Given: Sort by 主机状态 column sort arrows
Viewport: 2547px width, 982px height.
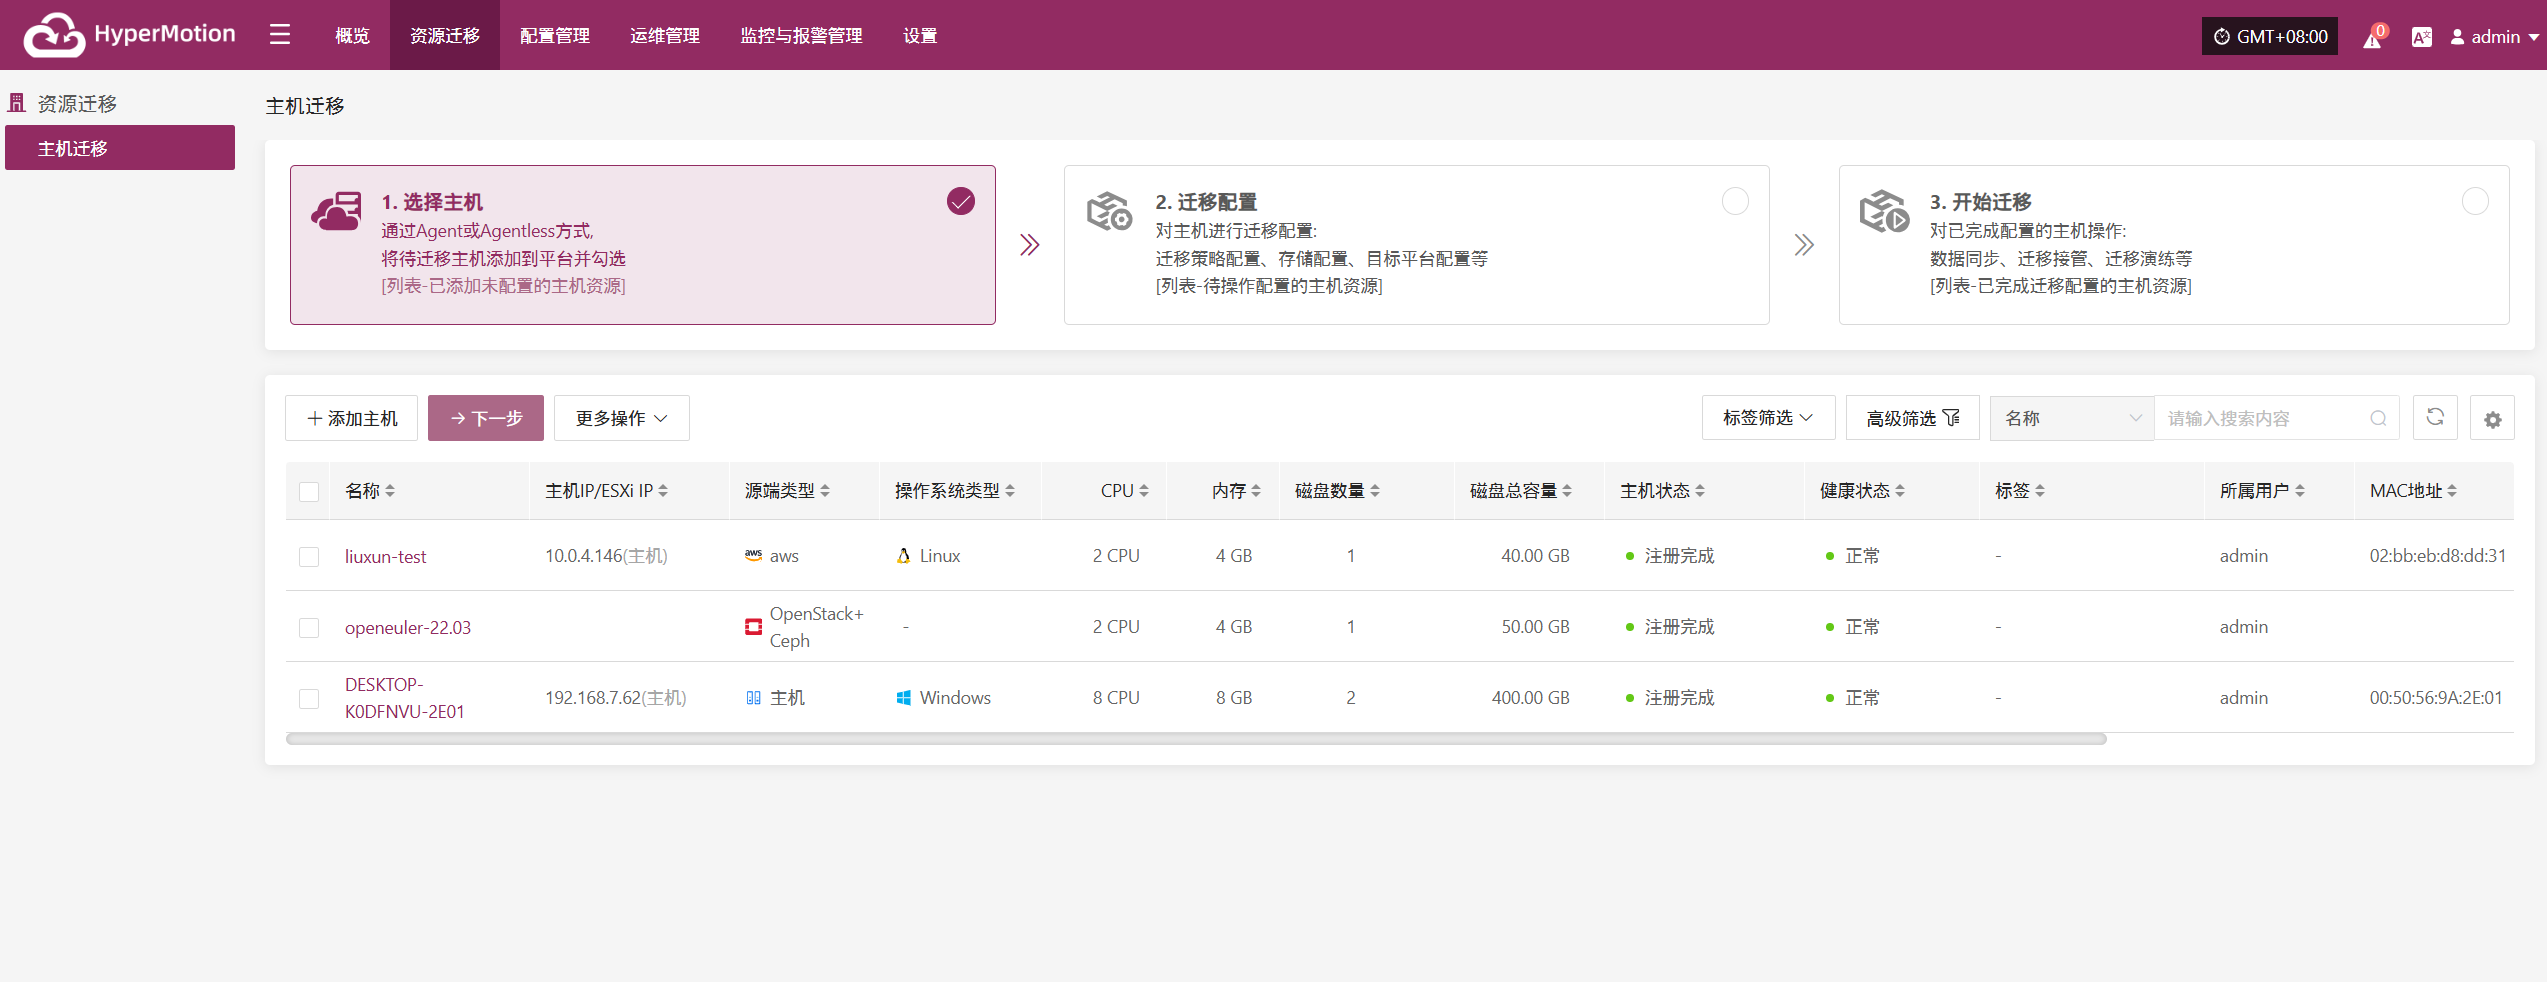Looking at the screenshot, I should pyautogui.click(x=1700, y=491).
